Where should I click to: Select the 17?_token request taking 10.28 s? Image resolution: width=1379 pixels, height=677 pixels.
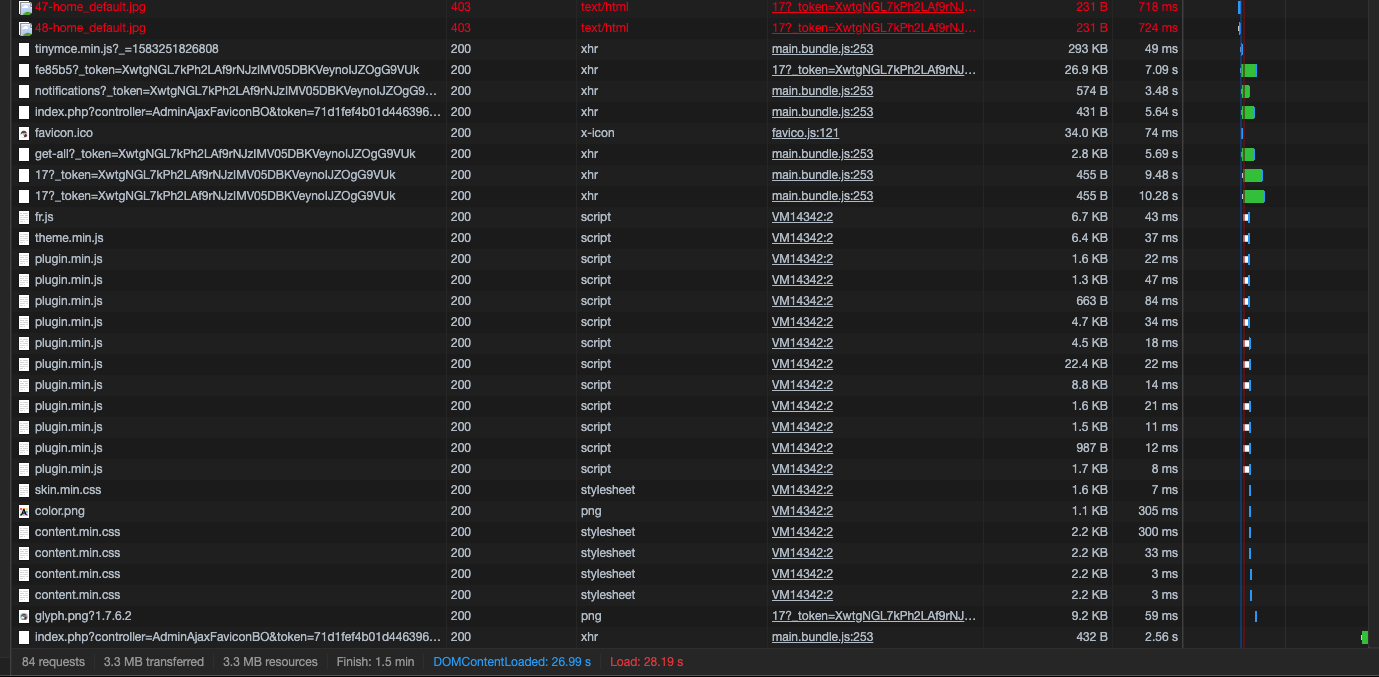[x=689, y=196]
